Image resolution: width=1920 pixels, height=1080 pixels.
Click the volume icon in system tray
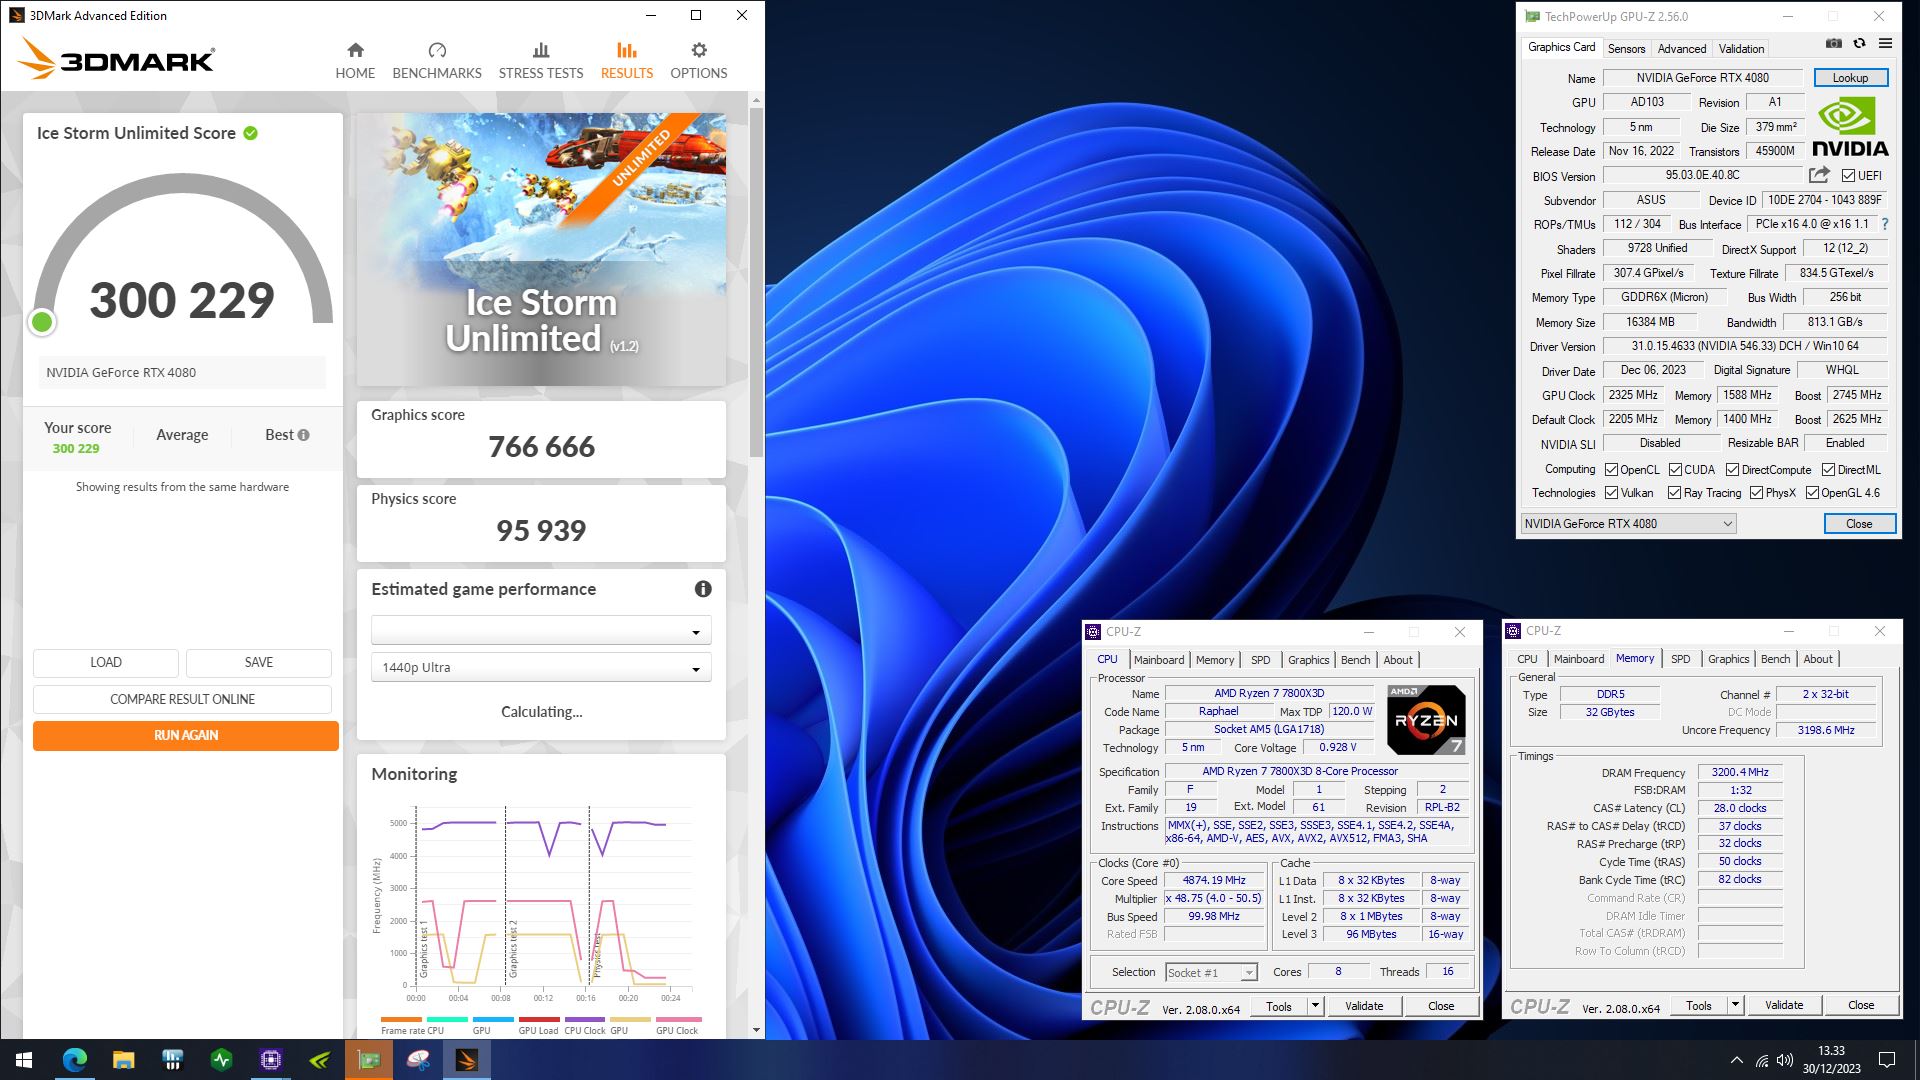click(x=1785, y=1060)
